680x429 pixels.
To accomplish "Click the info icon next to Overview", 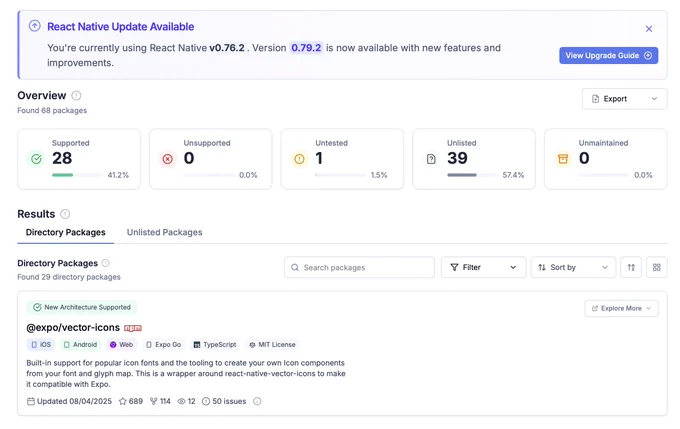I will [x=76, y=95].
